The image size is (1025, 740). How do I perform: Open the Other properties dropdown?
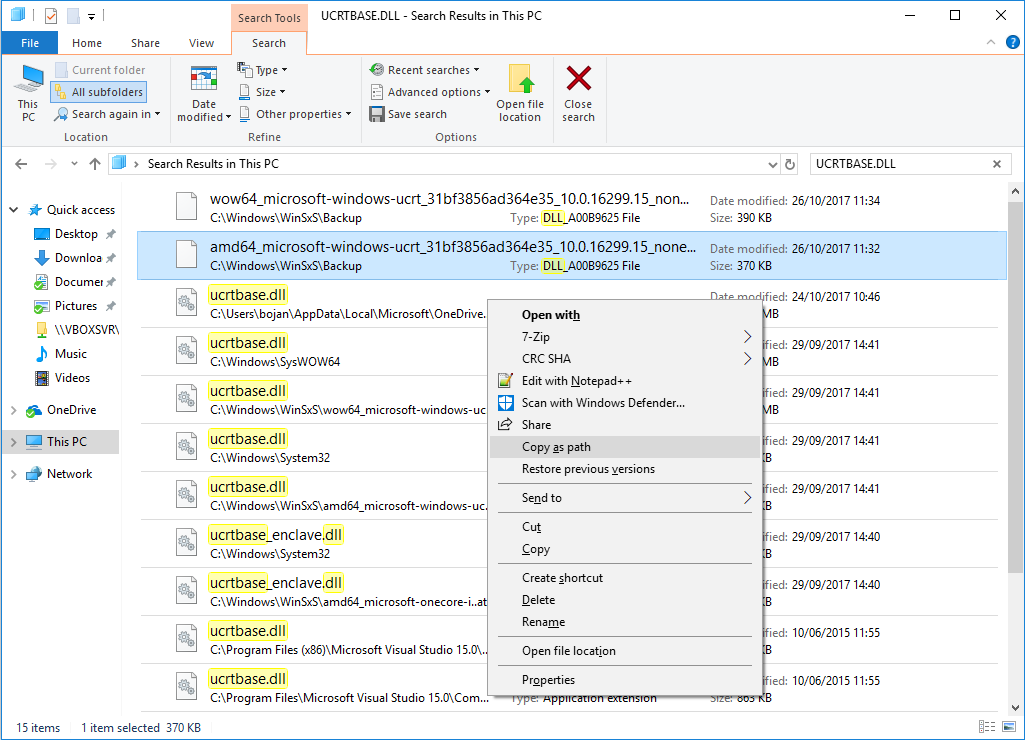pos(295,114)
